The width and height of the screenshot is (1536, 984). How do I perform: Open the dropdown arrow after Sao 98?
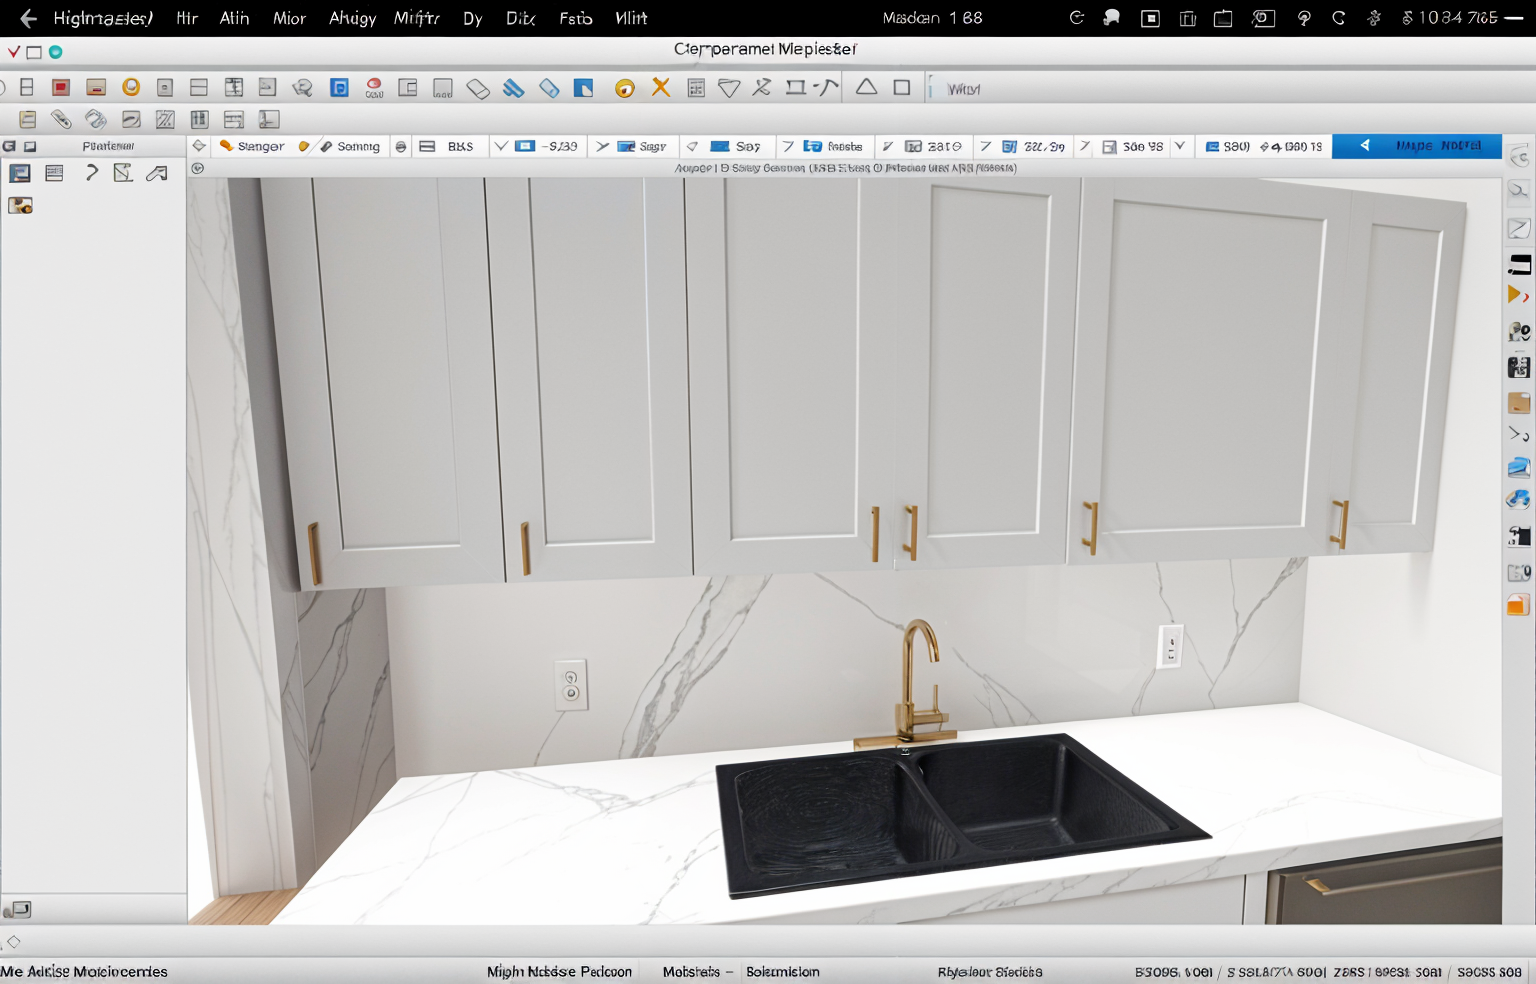(x=1180, y=146)
